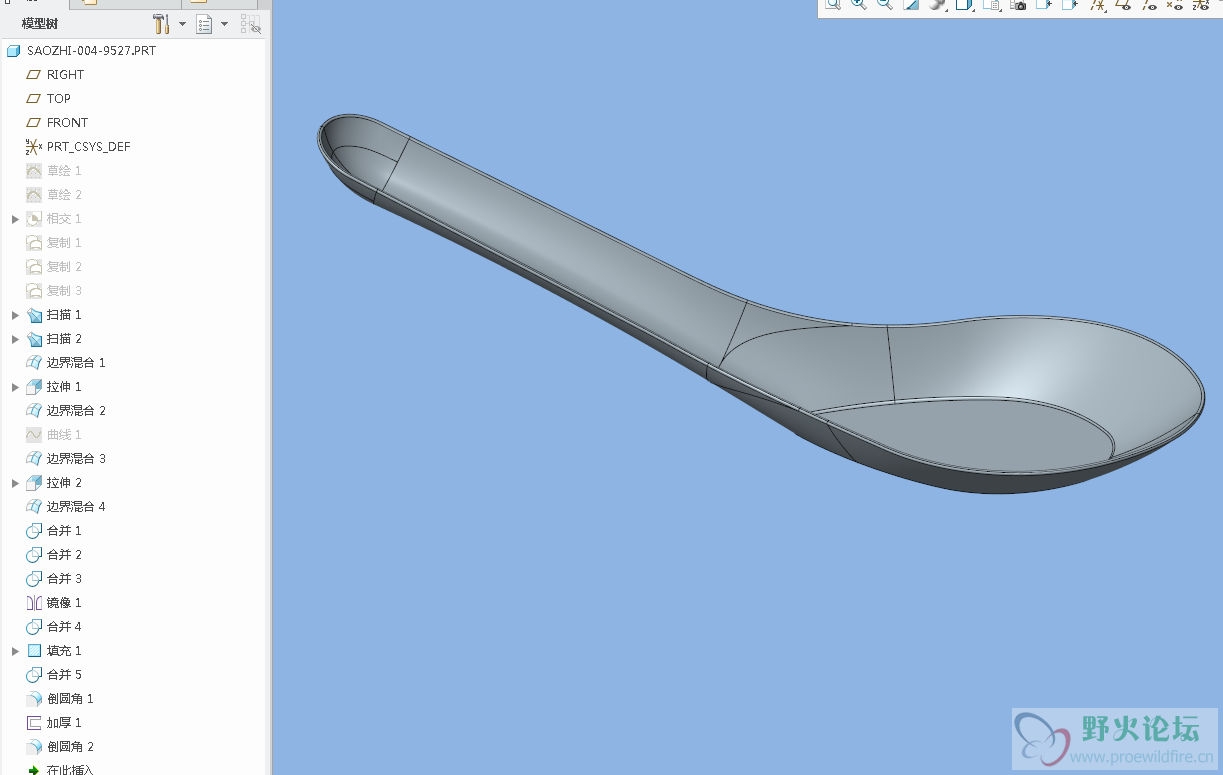Select the RIGHT datum plane
Screen dimensions: 1223x775
click(x=55, y=74)
